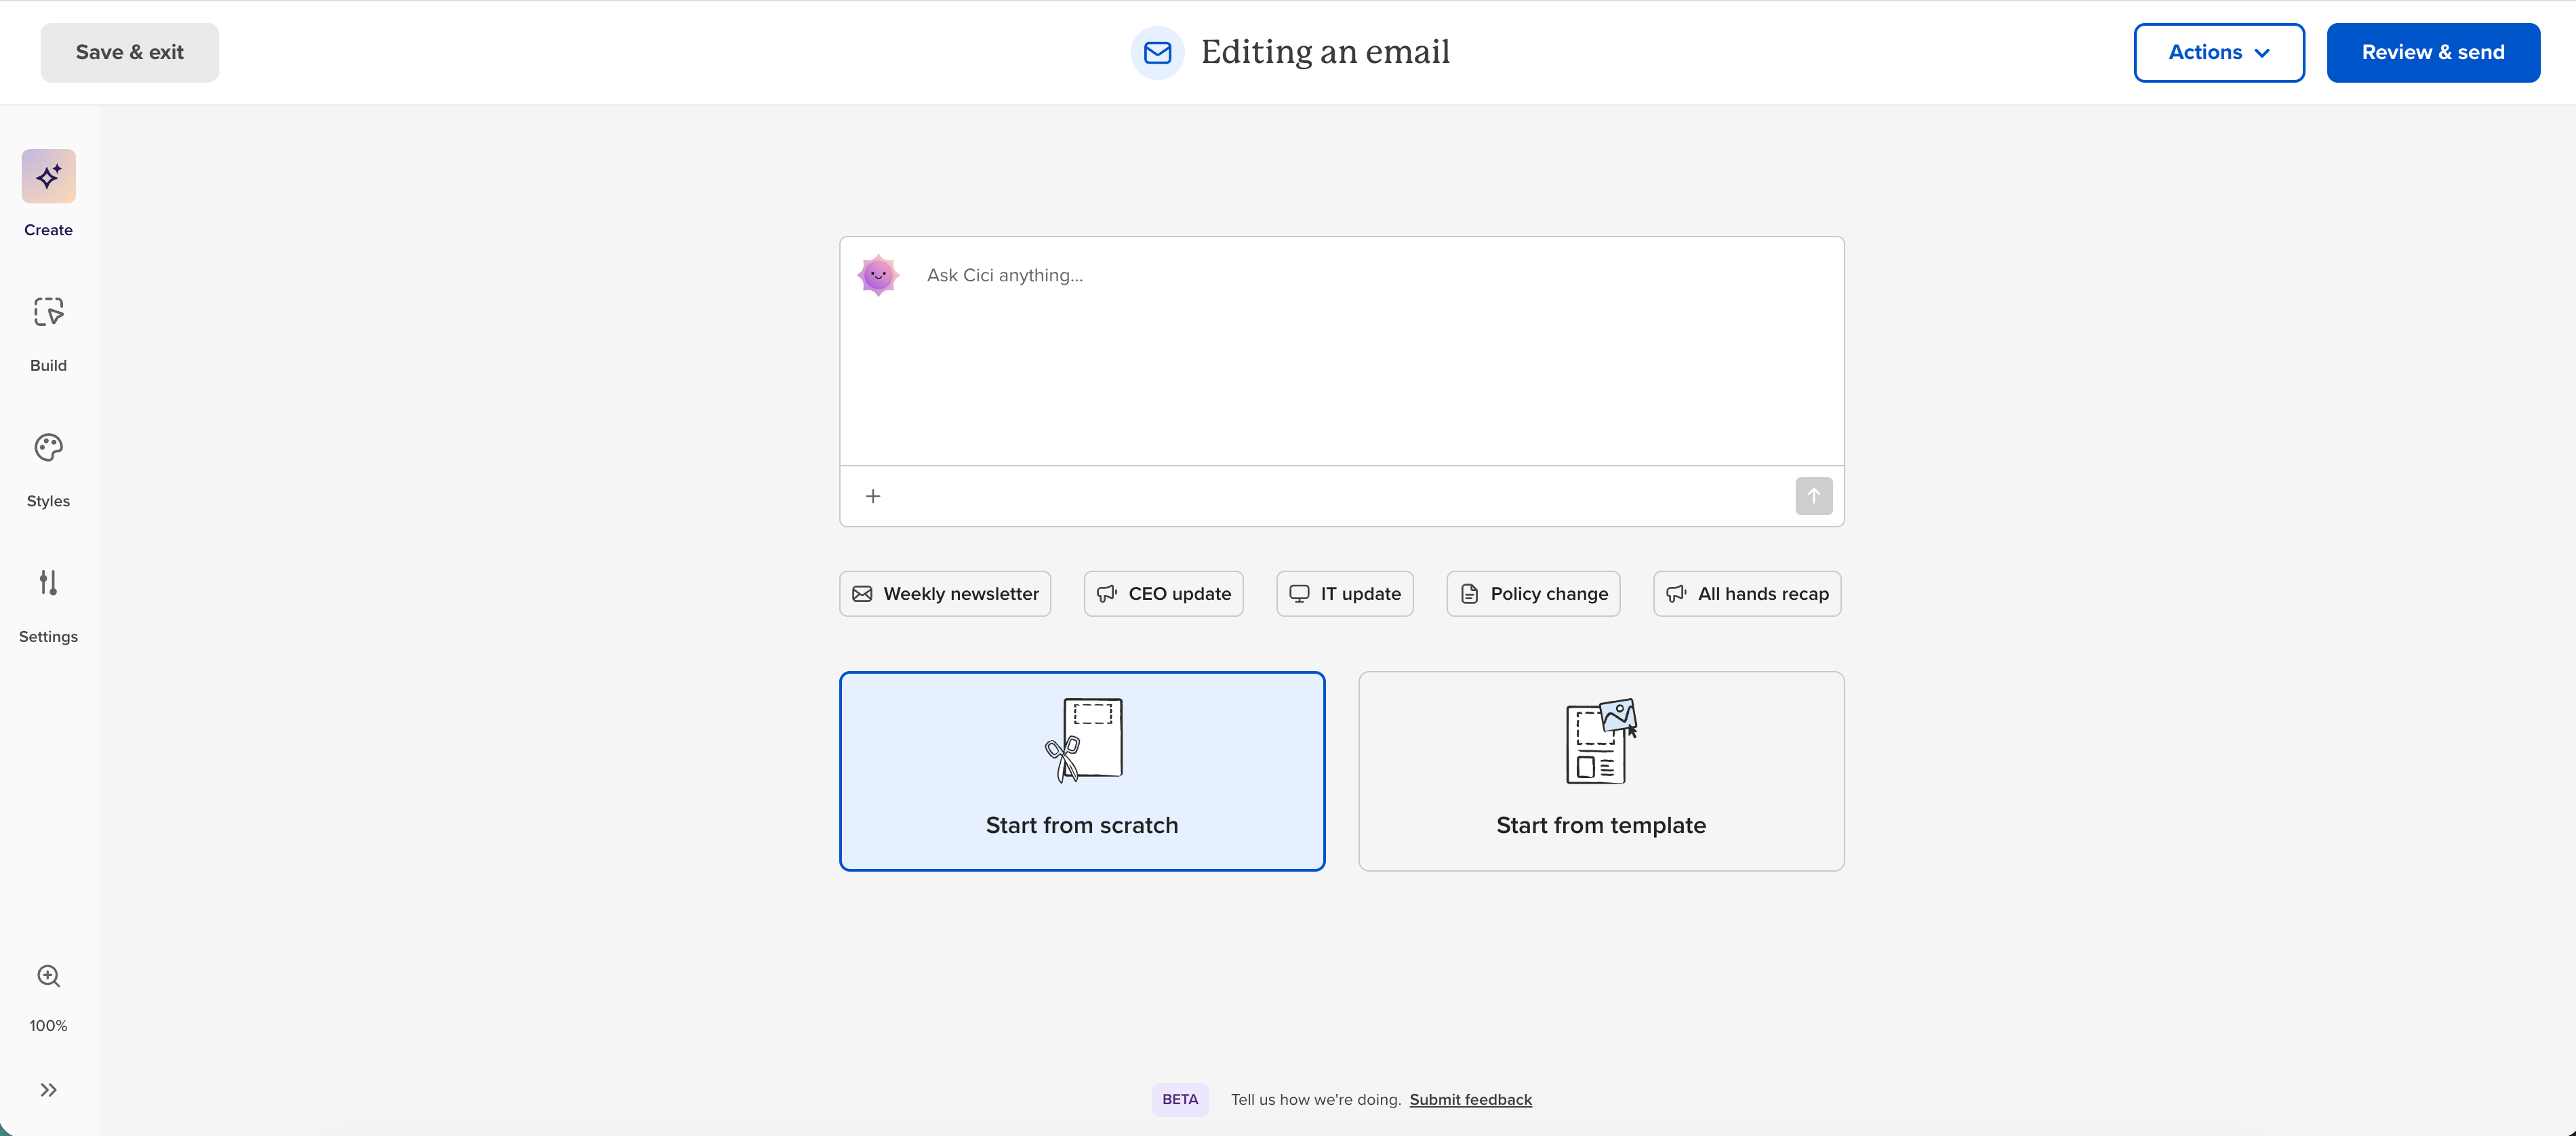Open the Actions dropdown
This screenshot has width=2576, height=1136.
coord(2219,53)
